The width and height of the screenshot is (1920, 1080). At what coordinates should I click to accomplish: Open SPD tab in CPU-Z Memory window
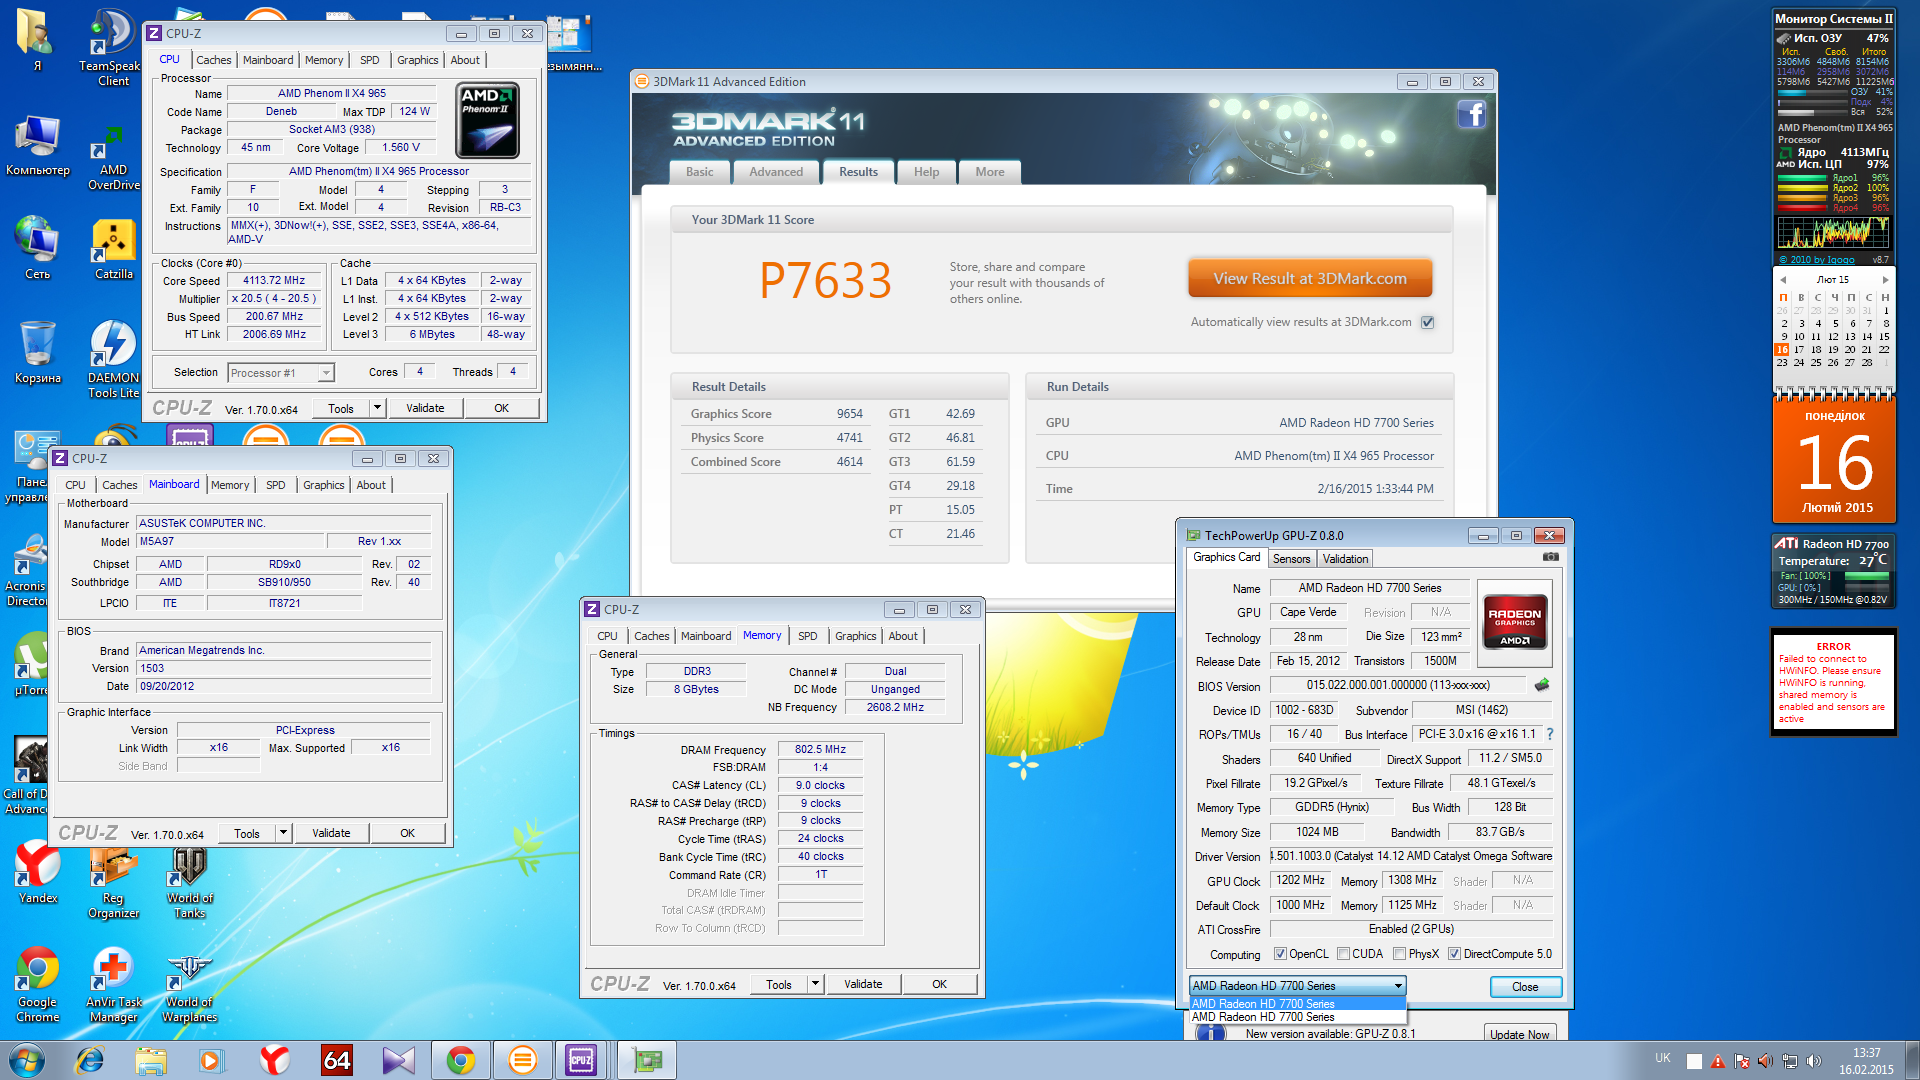coord(807,636)
